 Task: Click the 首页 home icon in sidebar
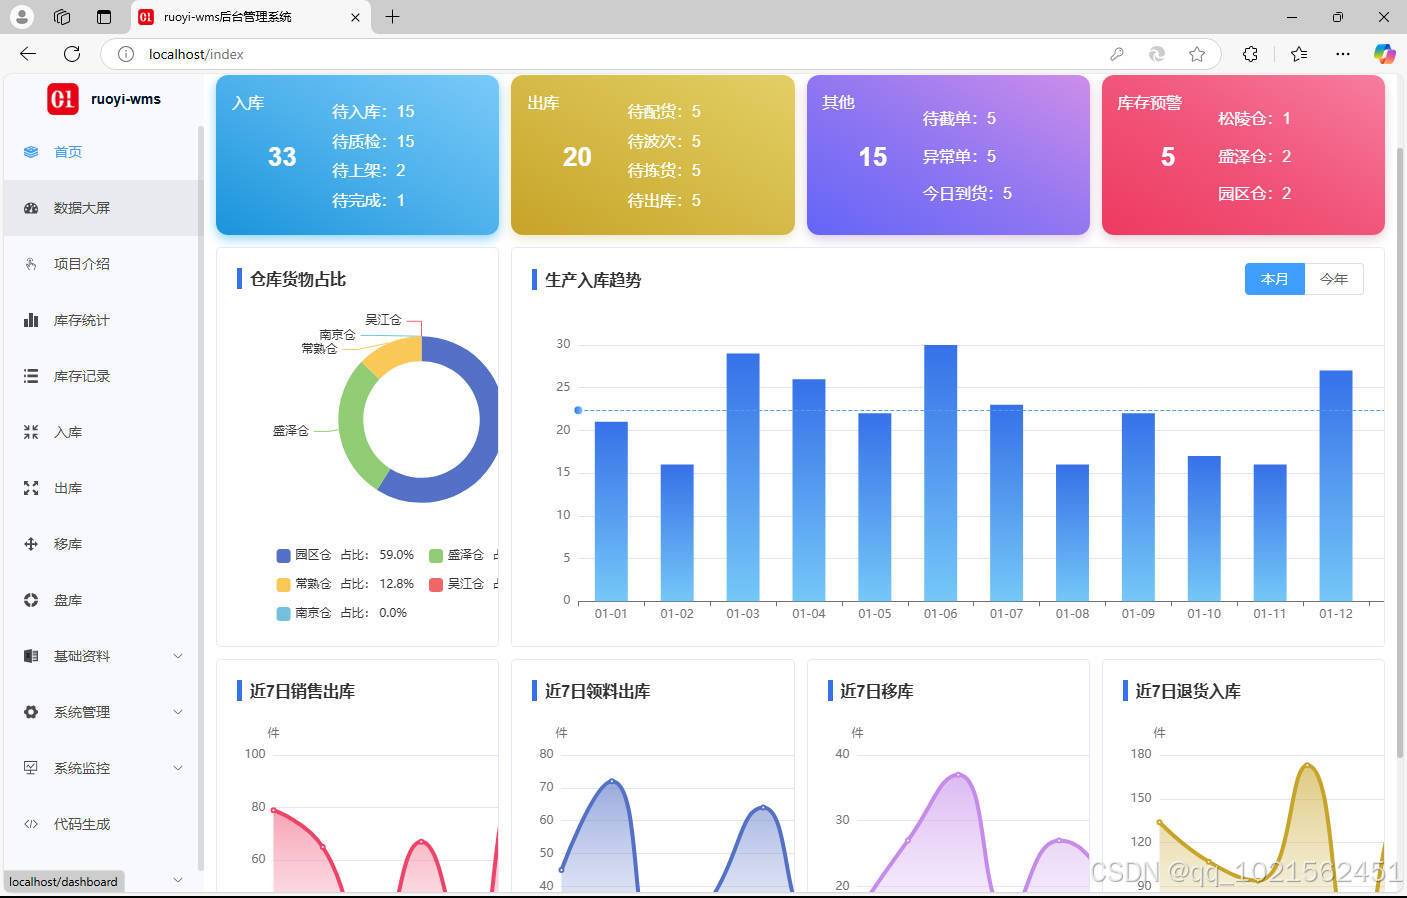point(31,152)
